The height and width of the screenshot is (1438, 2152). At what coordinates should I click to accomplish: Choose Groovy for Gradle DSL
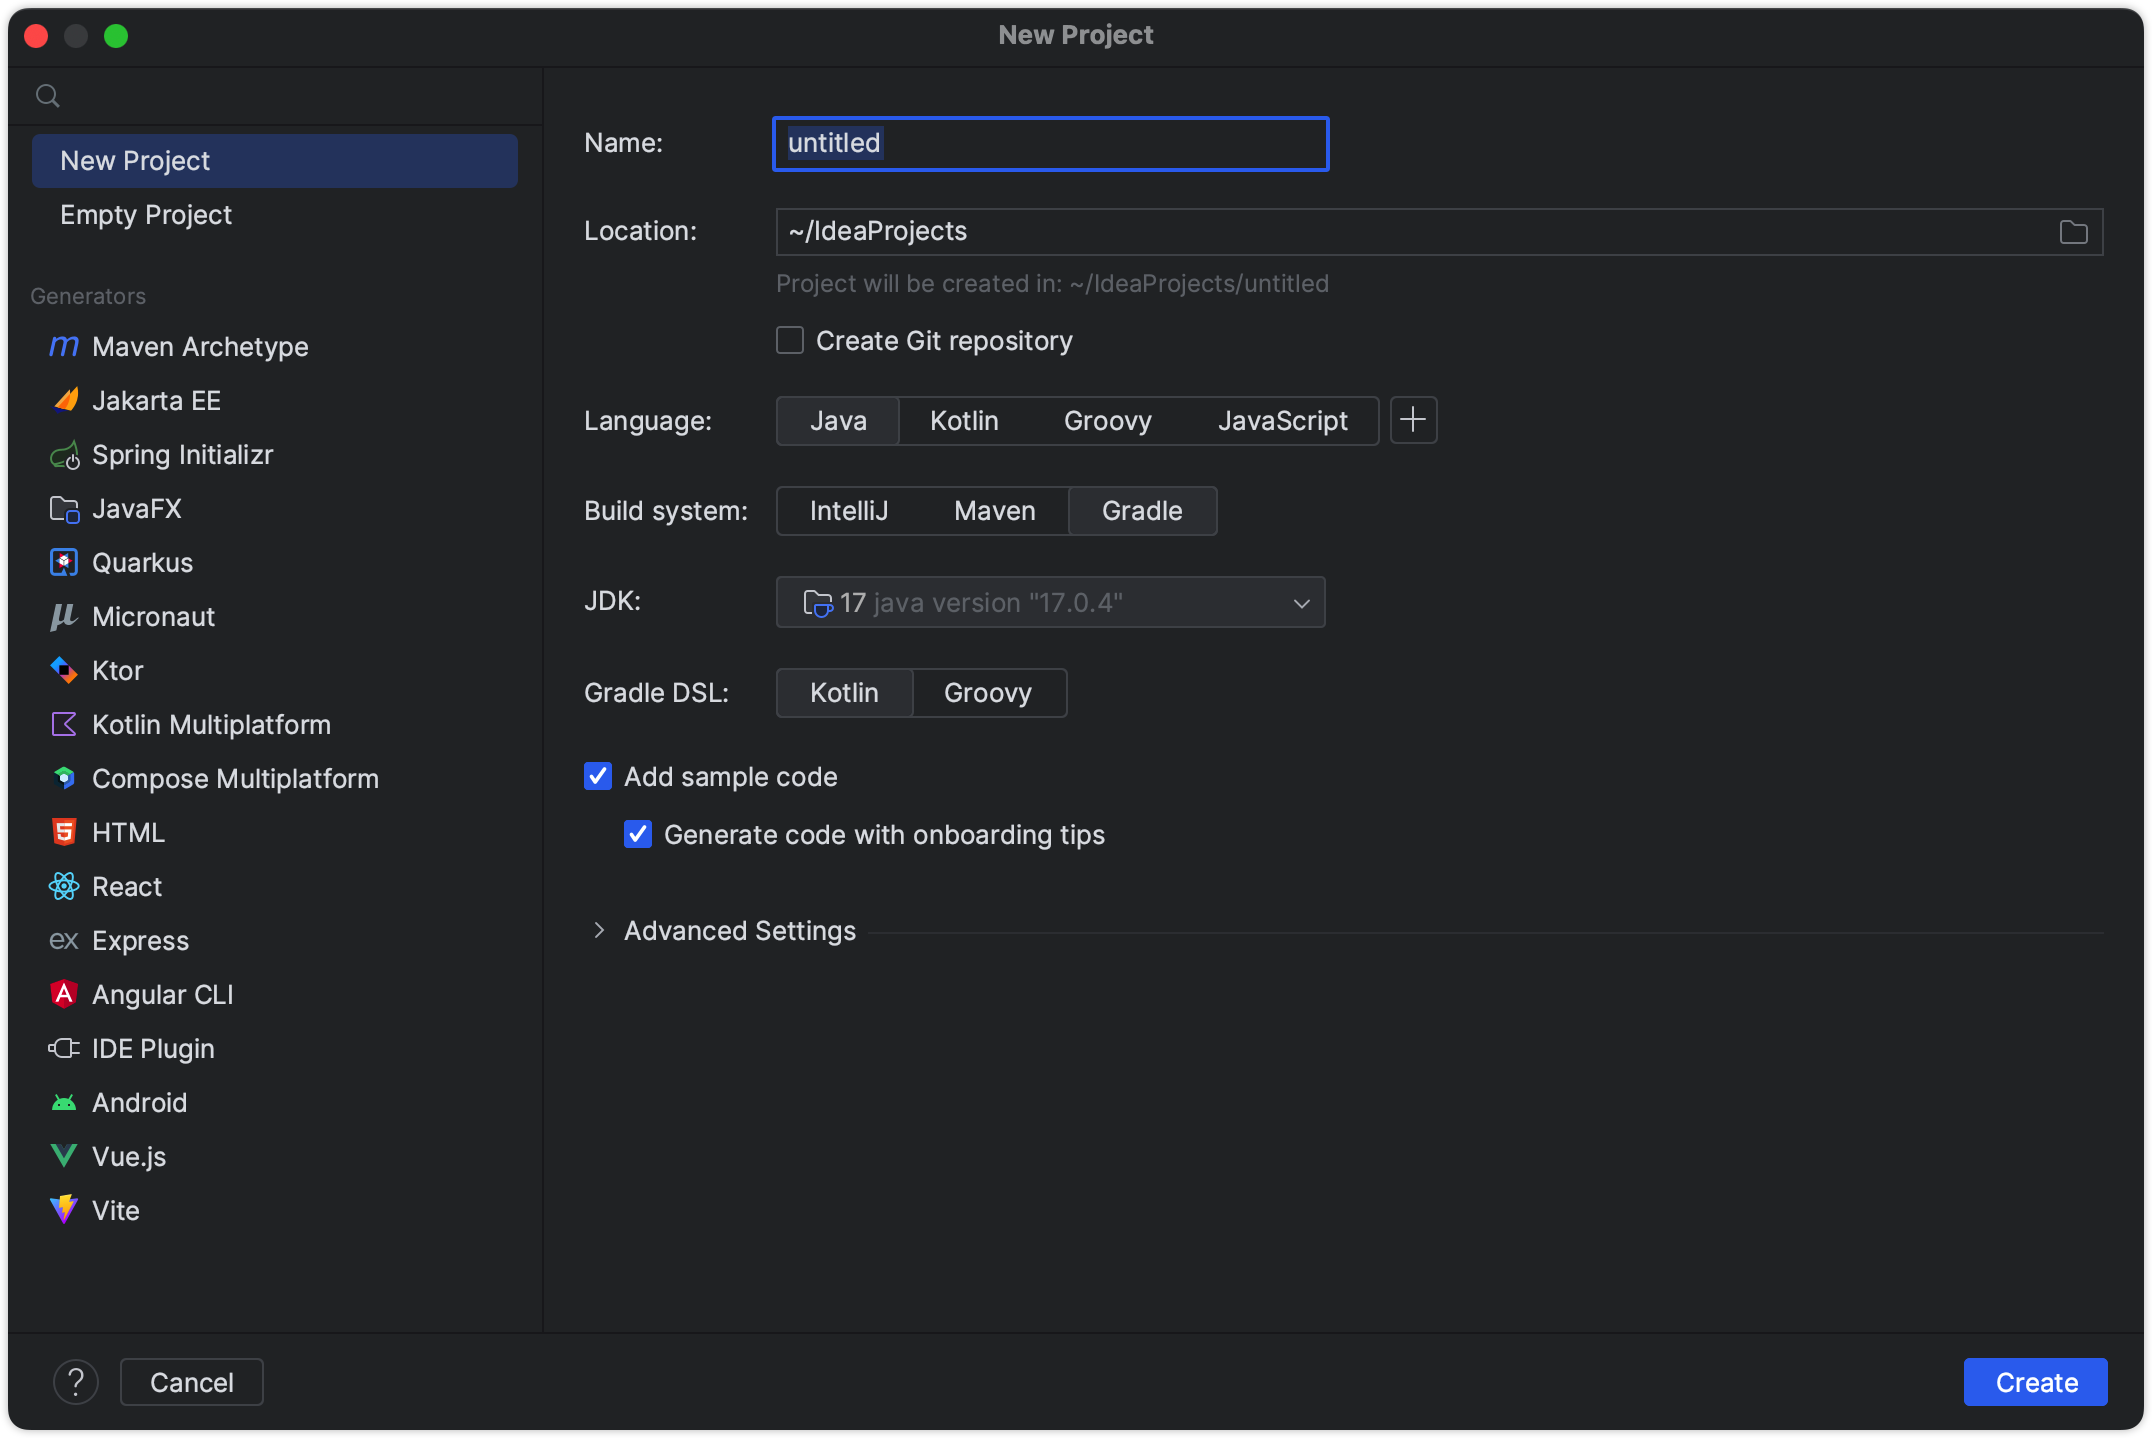987,693
